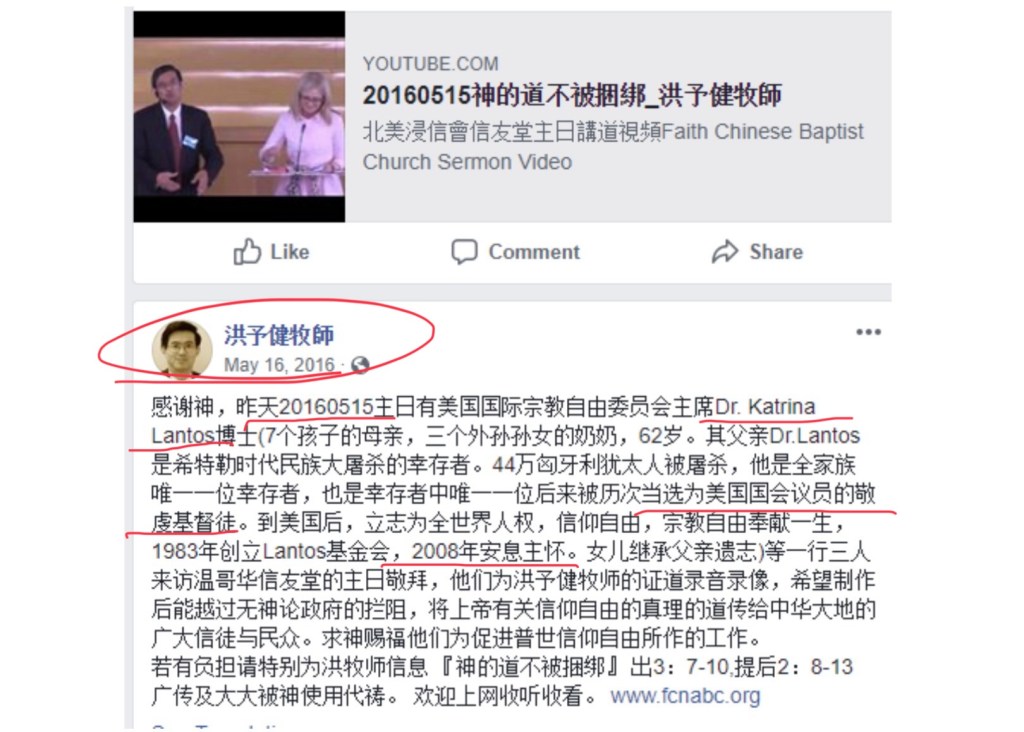1024x732 pixels.
Task: Click the curved arrow Share icon
Action: [x=725, y=251]
